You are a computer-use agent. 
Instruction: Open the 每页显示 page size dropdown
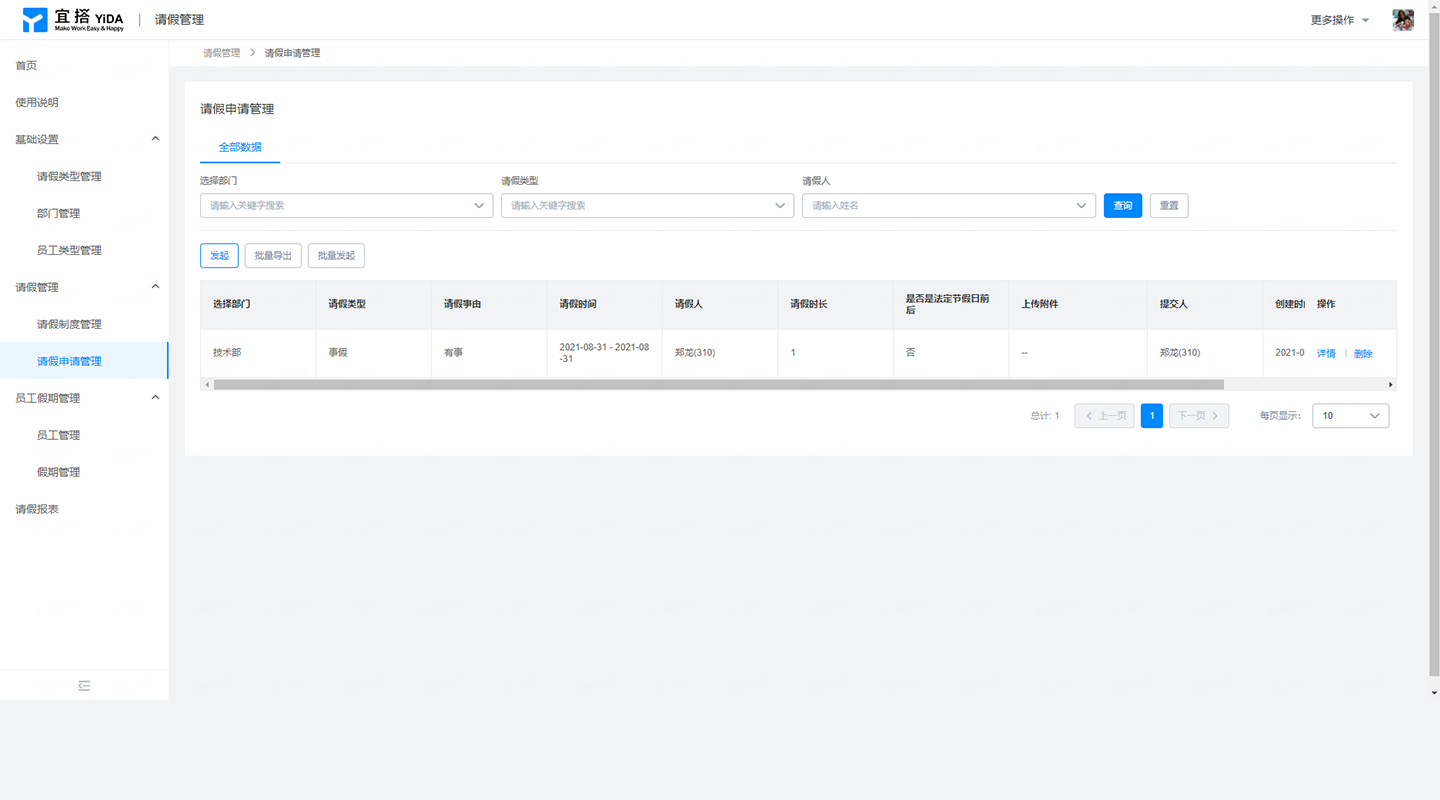[1350, 416]
